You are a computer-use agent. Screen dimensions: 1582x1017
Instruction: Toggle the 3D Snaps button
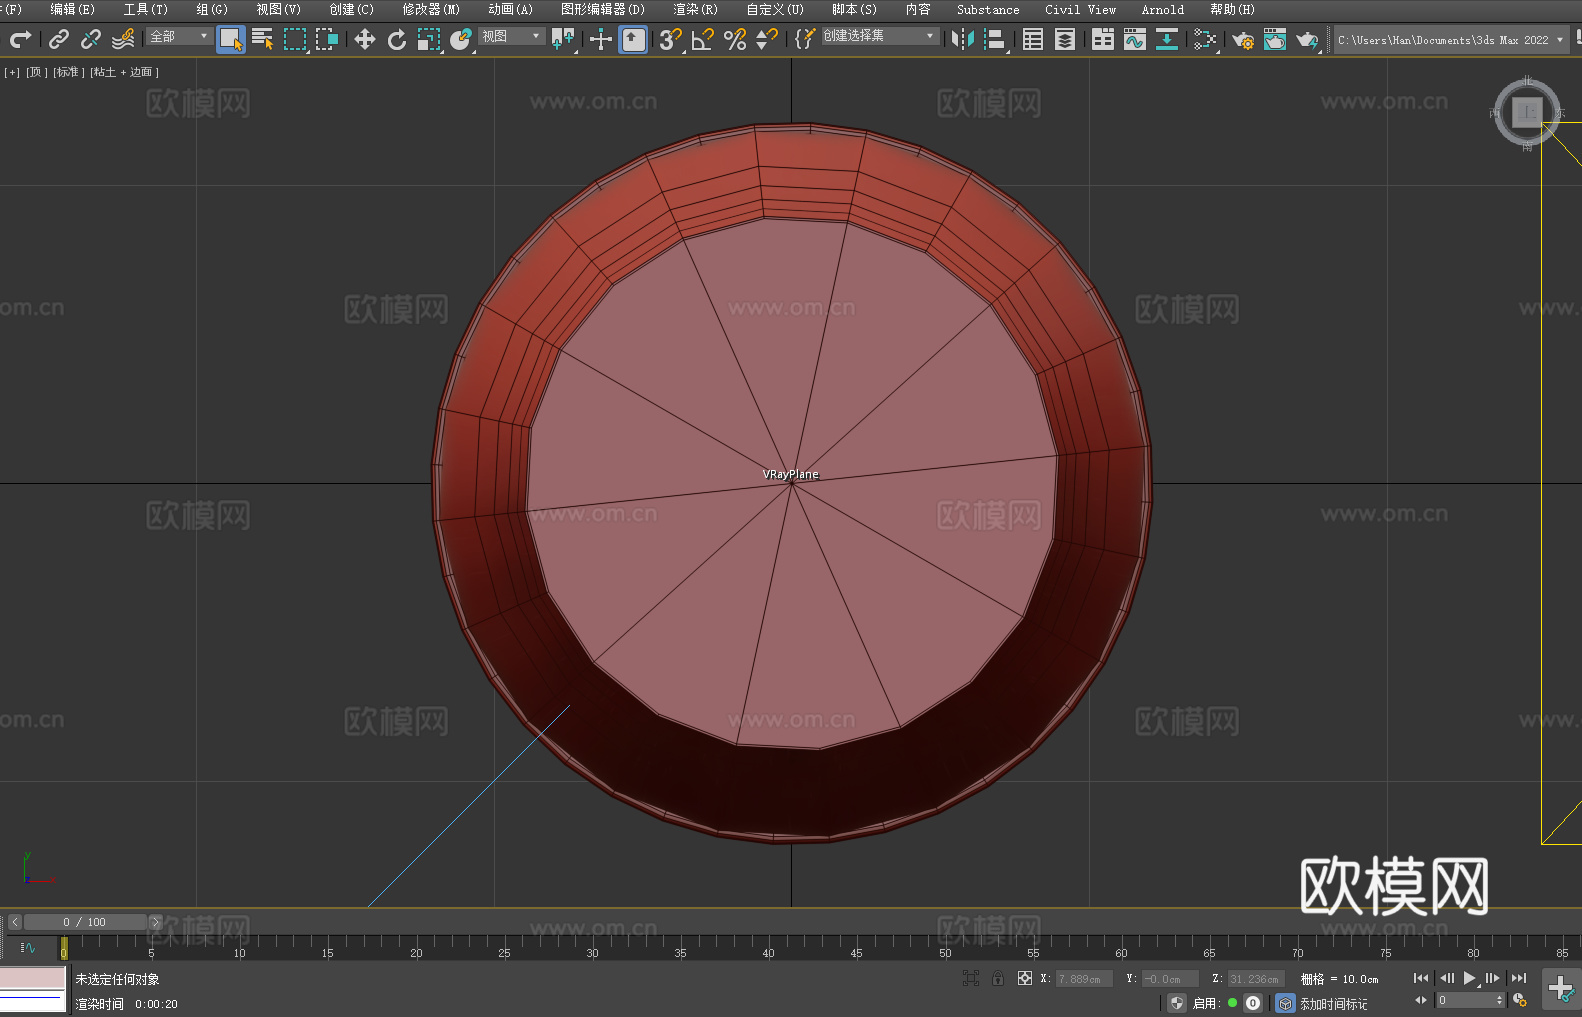(x=669, y=40)
